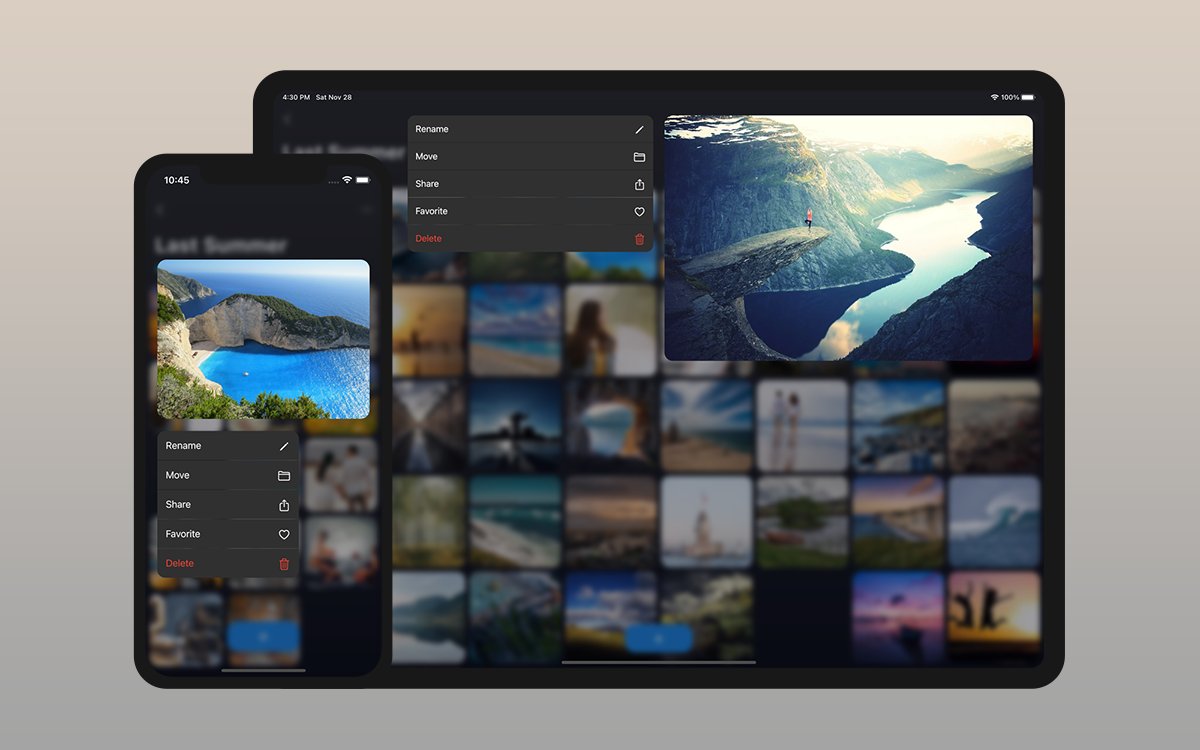Select the lighthouse tower thumbnail on iPad
The image size is (1200, 750).
[707, 522]
